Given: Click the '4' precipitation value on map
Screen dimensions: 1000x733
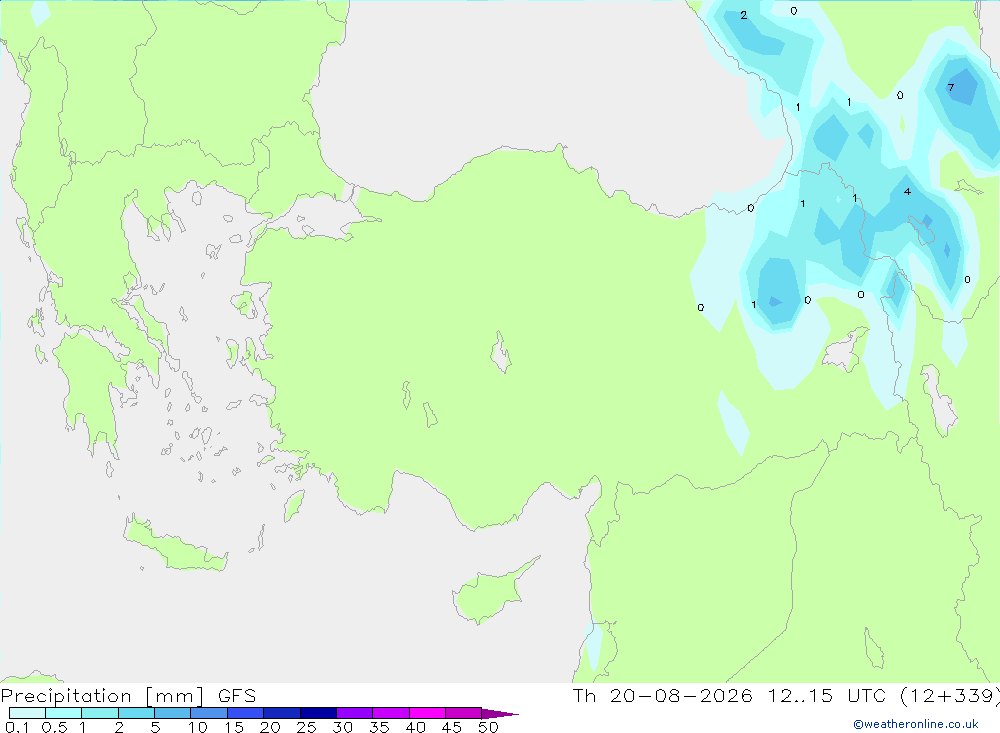Looking at the screenshot, I should pyautogui.click(x=907, y=191).
